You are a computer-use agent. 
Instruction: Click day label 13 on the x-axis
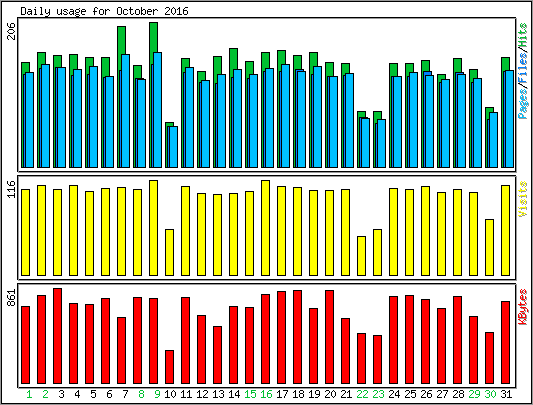(x=218, y=394)
